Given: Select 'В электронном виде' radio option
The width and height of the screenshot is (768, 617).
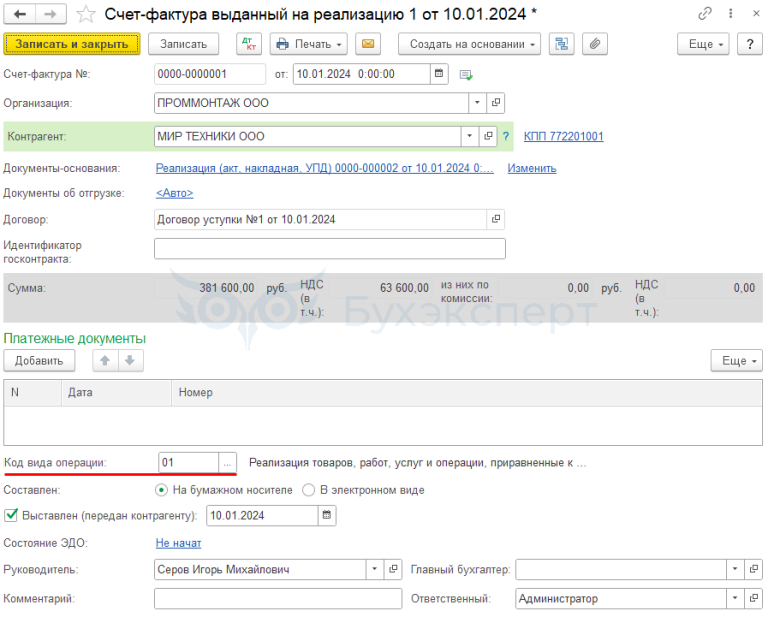Looking at the screenshot, I should point(310,490).
